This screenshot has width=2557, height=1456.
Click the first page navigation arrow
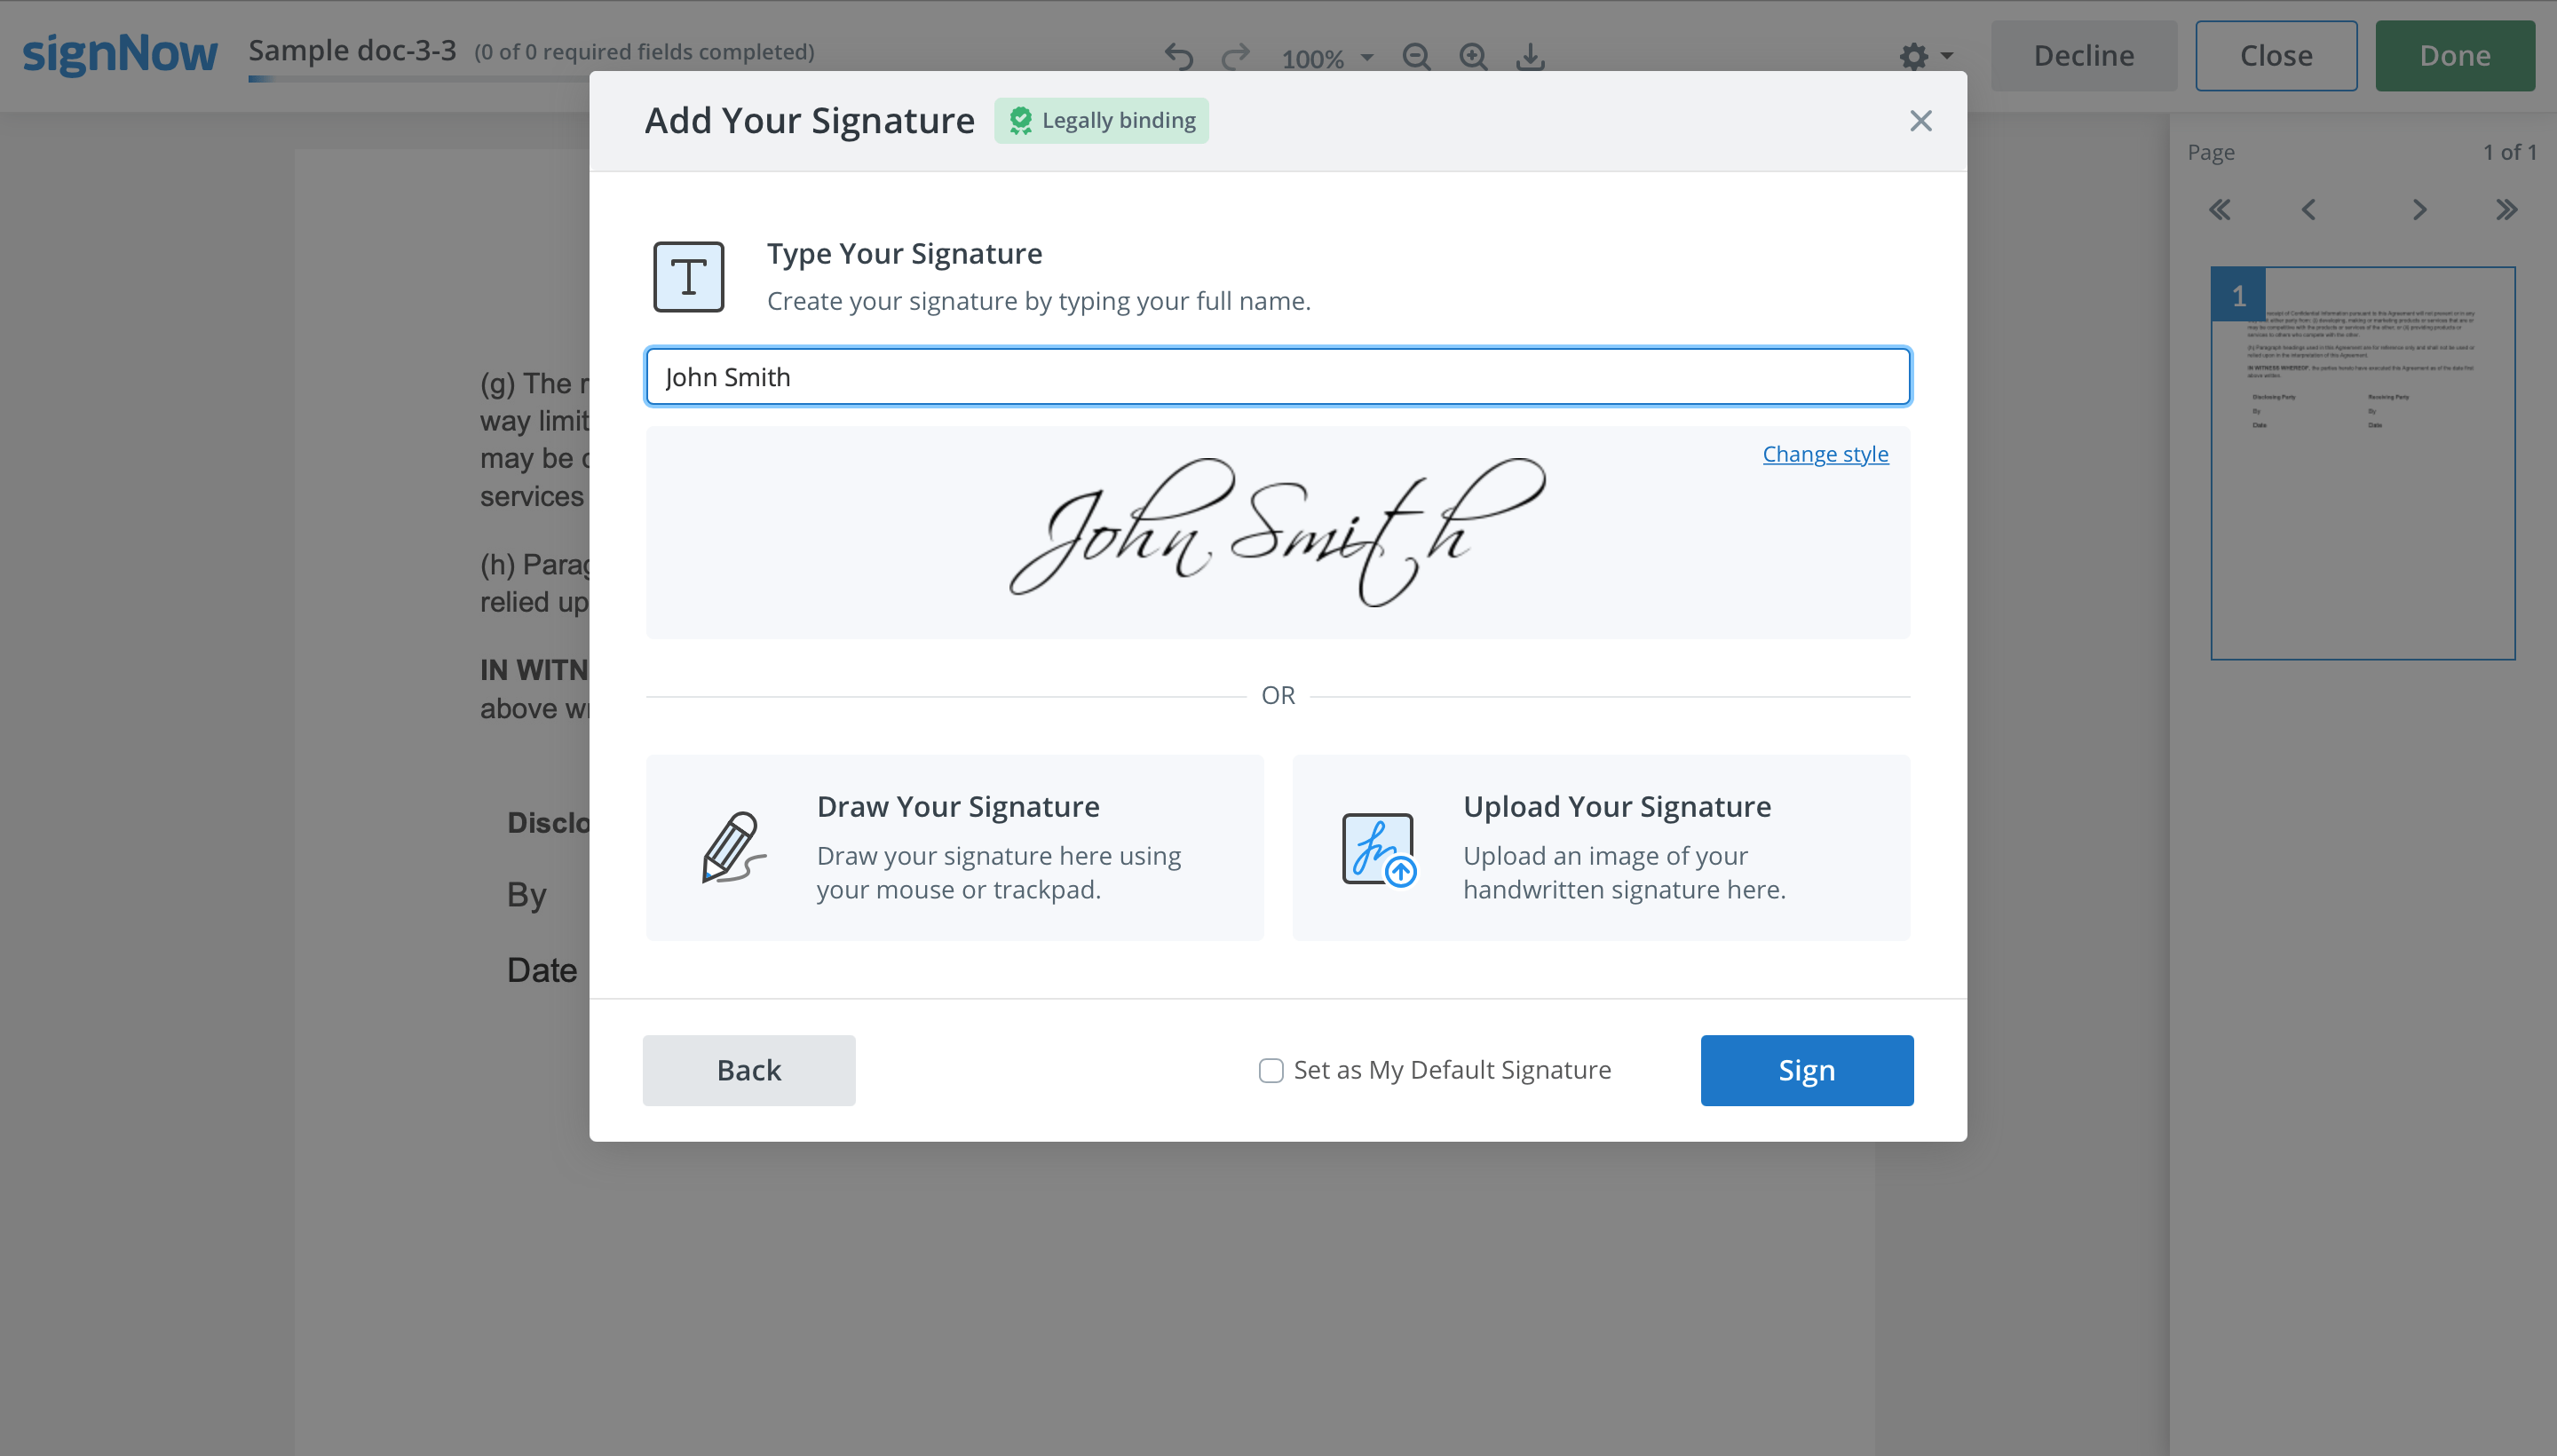click(x=2221, y=209)
